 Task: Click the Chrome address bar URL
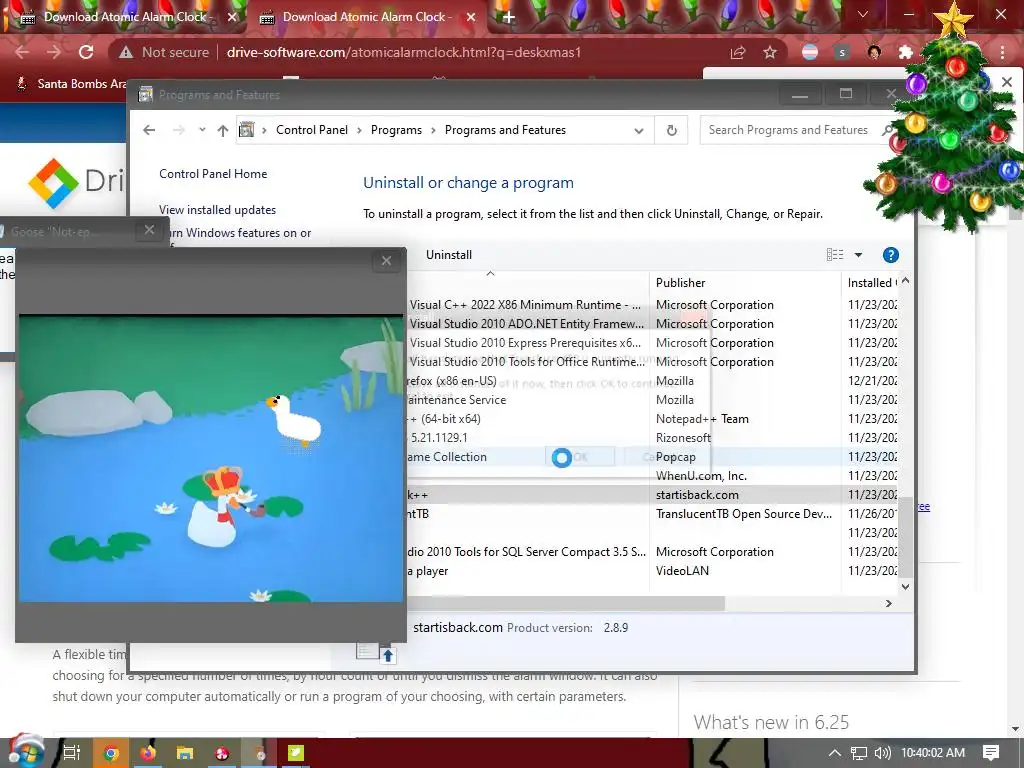(x=404, y=52)
